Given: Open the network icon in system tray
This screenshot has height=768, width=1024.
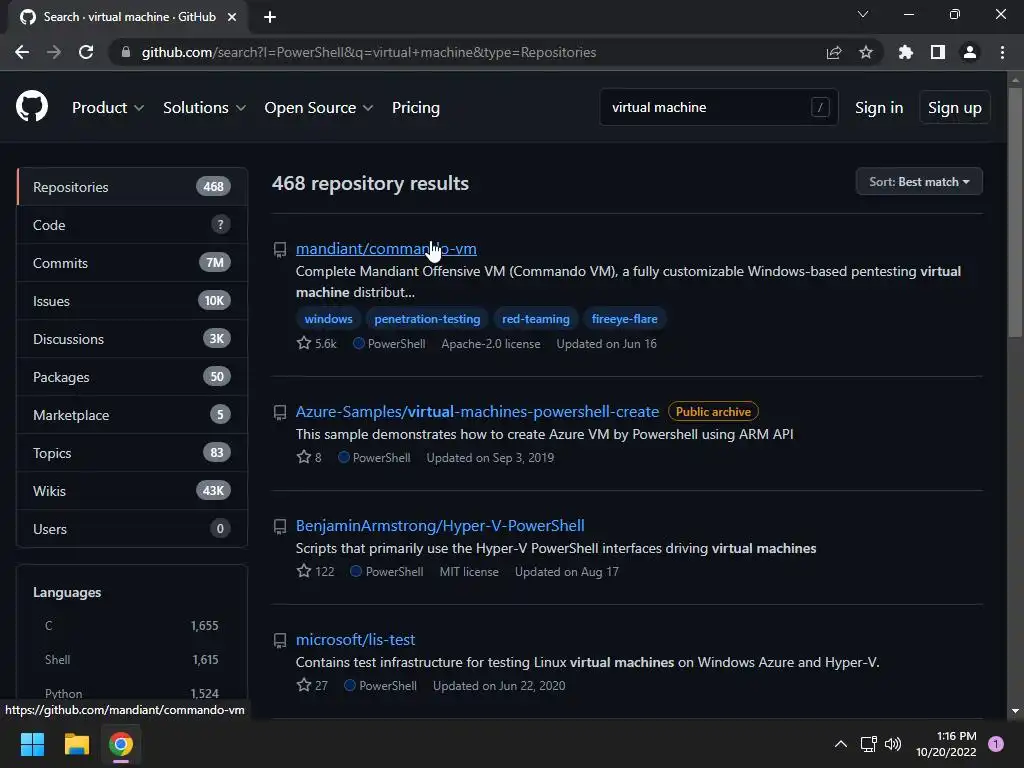Looking at the screenshot, I should click(869, 744).
